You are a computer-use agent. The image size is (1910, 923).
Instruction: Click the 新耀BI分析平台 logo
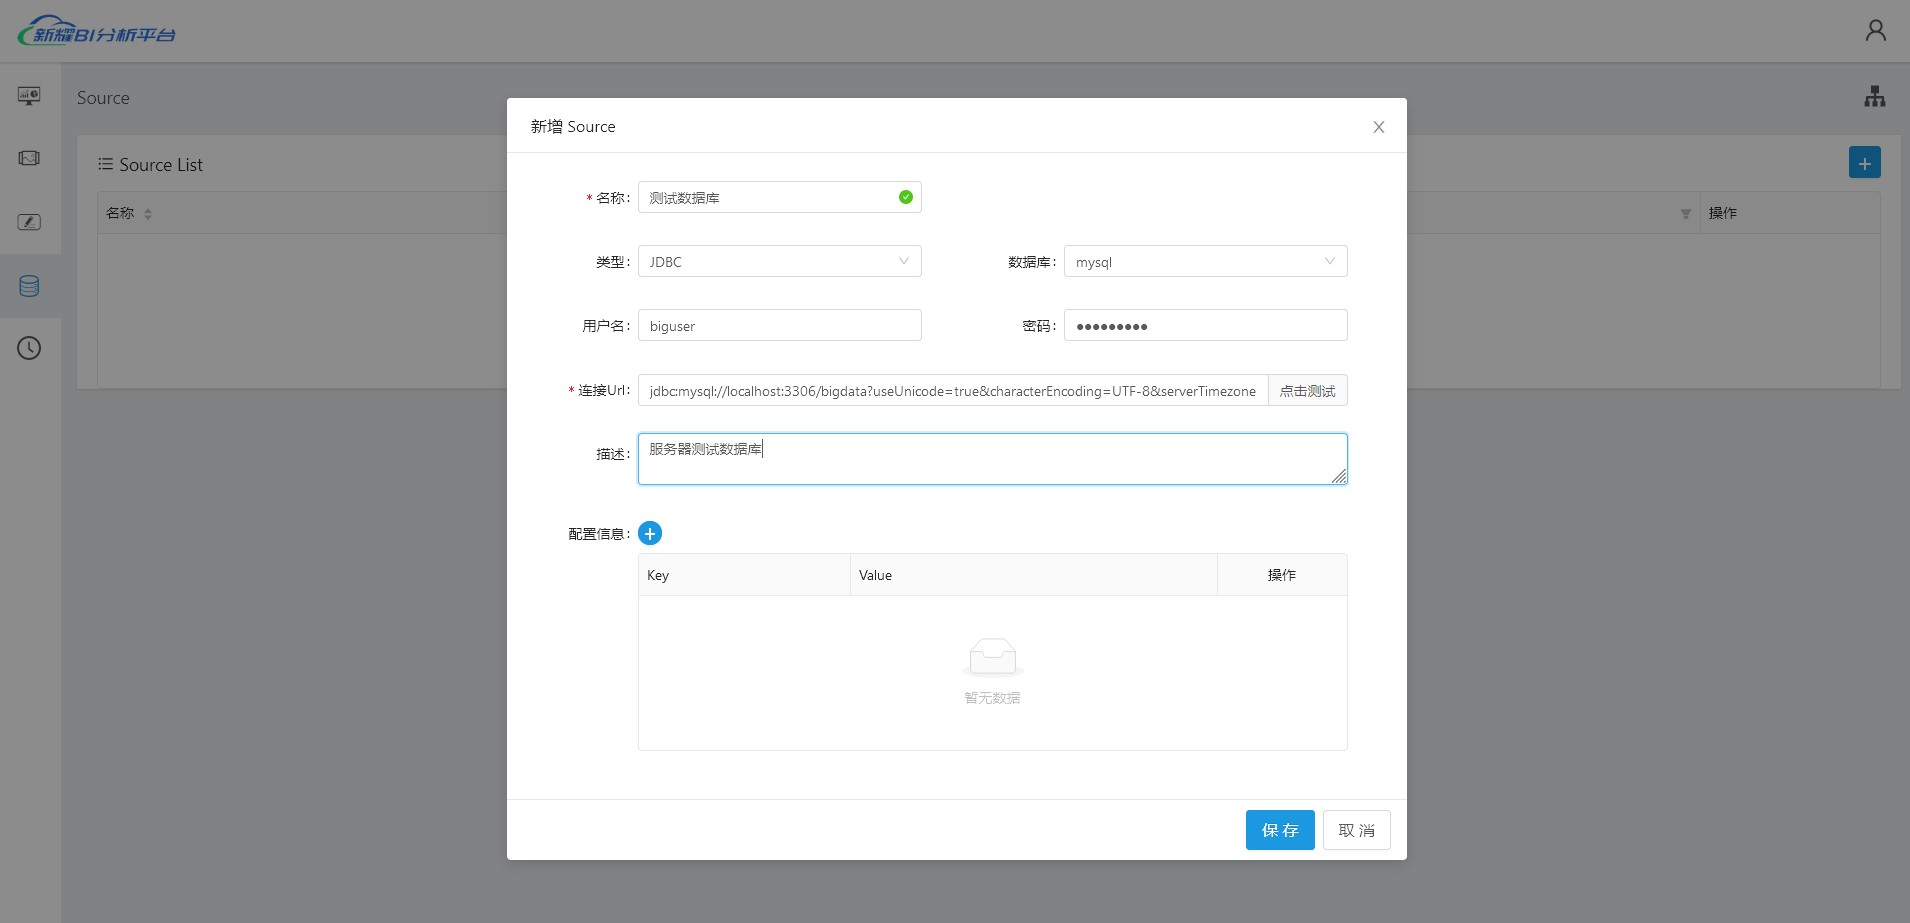pos(97,32)
